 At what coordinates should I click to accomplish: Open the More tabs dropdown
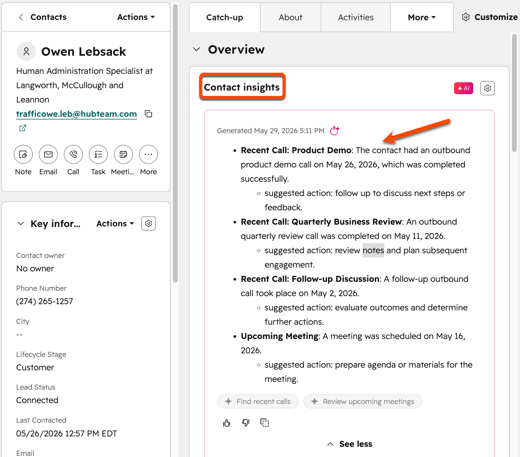click(x=422, y=17)
